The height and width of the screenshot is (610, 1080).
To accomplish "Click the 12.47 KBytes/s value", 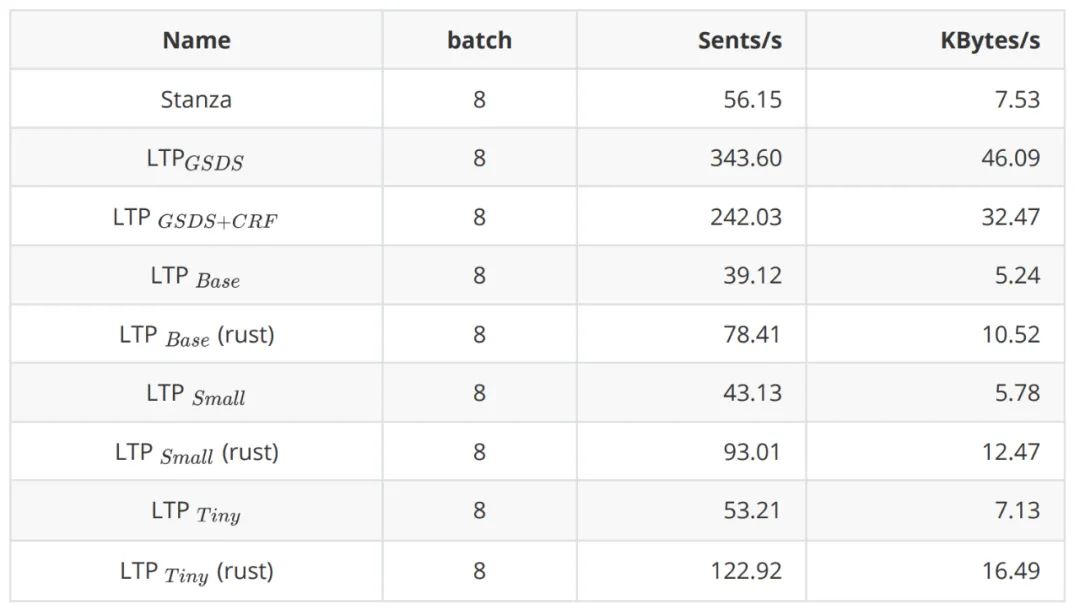I will [1010, 453].
